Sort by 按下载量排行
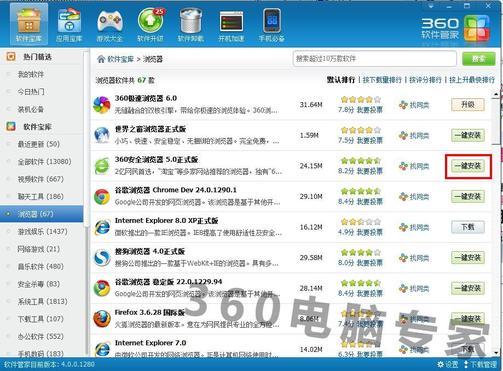503x371 pixels. (382, 80)
